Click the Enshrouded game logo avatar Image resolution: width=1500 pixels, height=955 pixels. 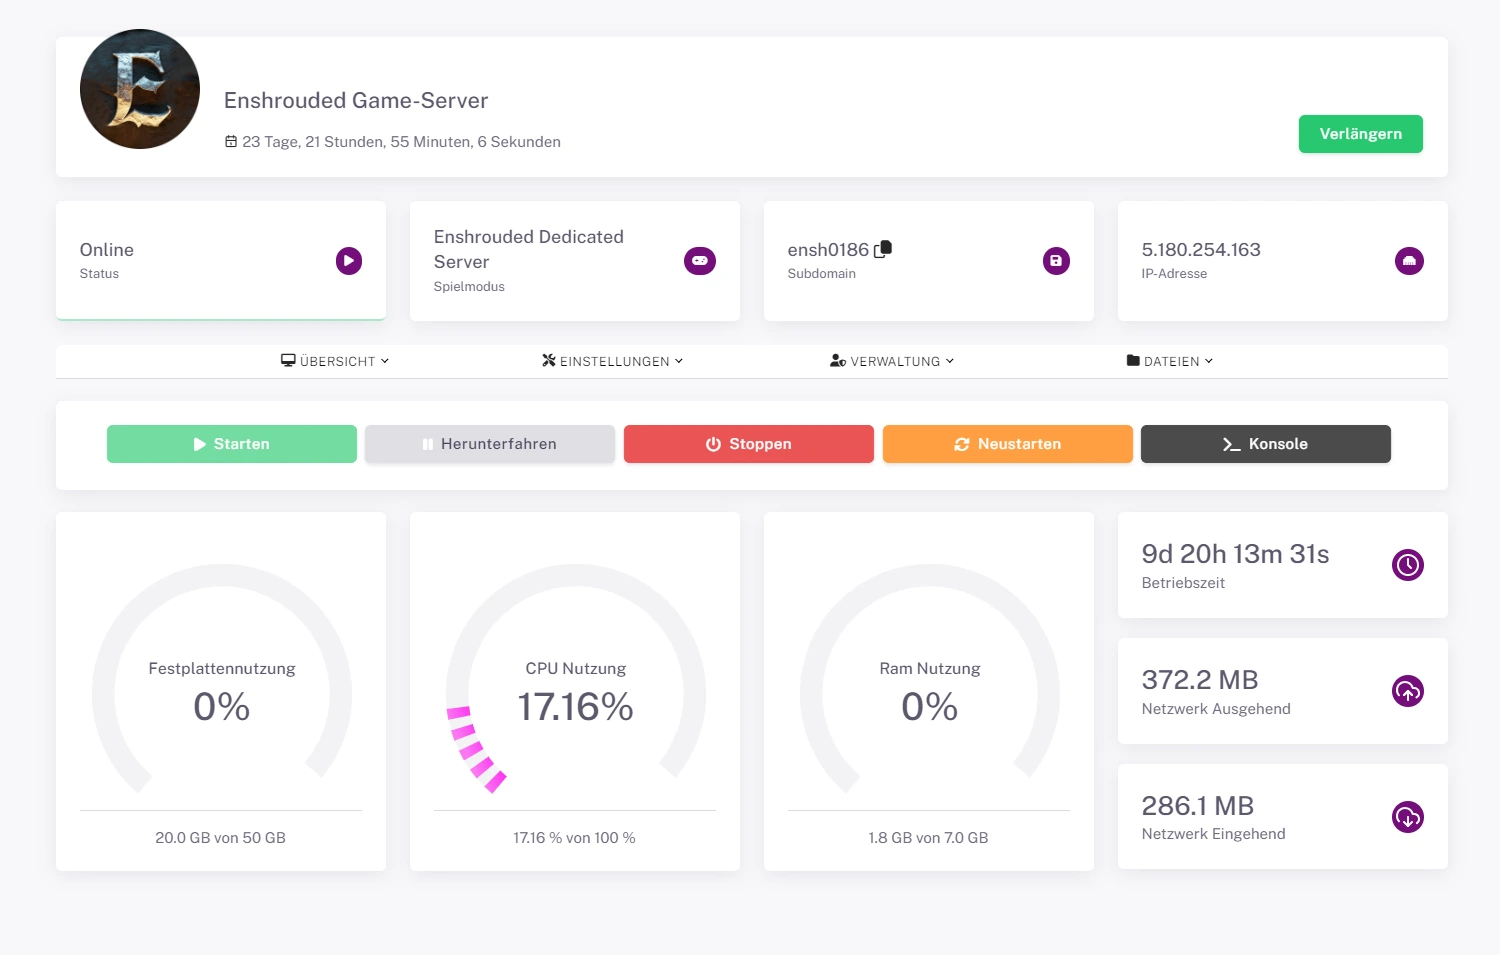coord(140,89)
